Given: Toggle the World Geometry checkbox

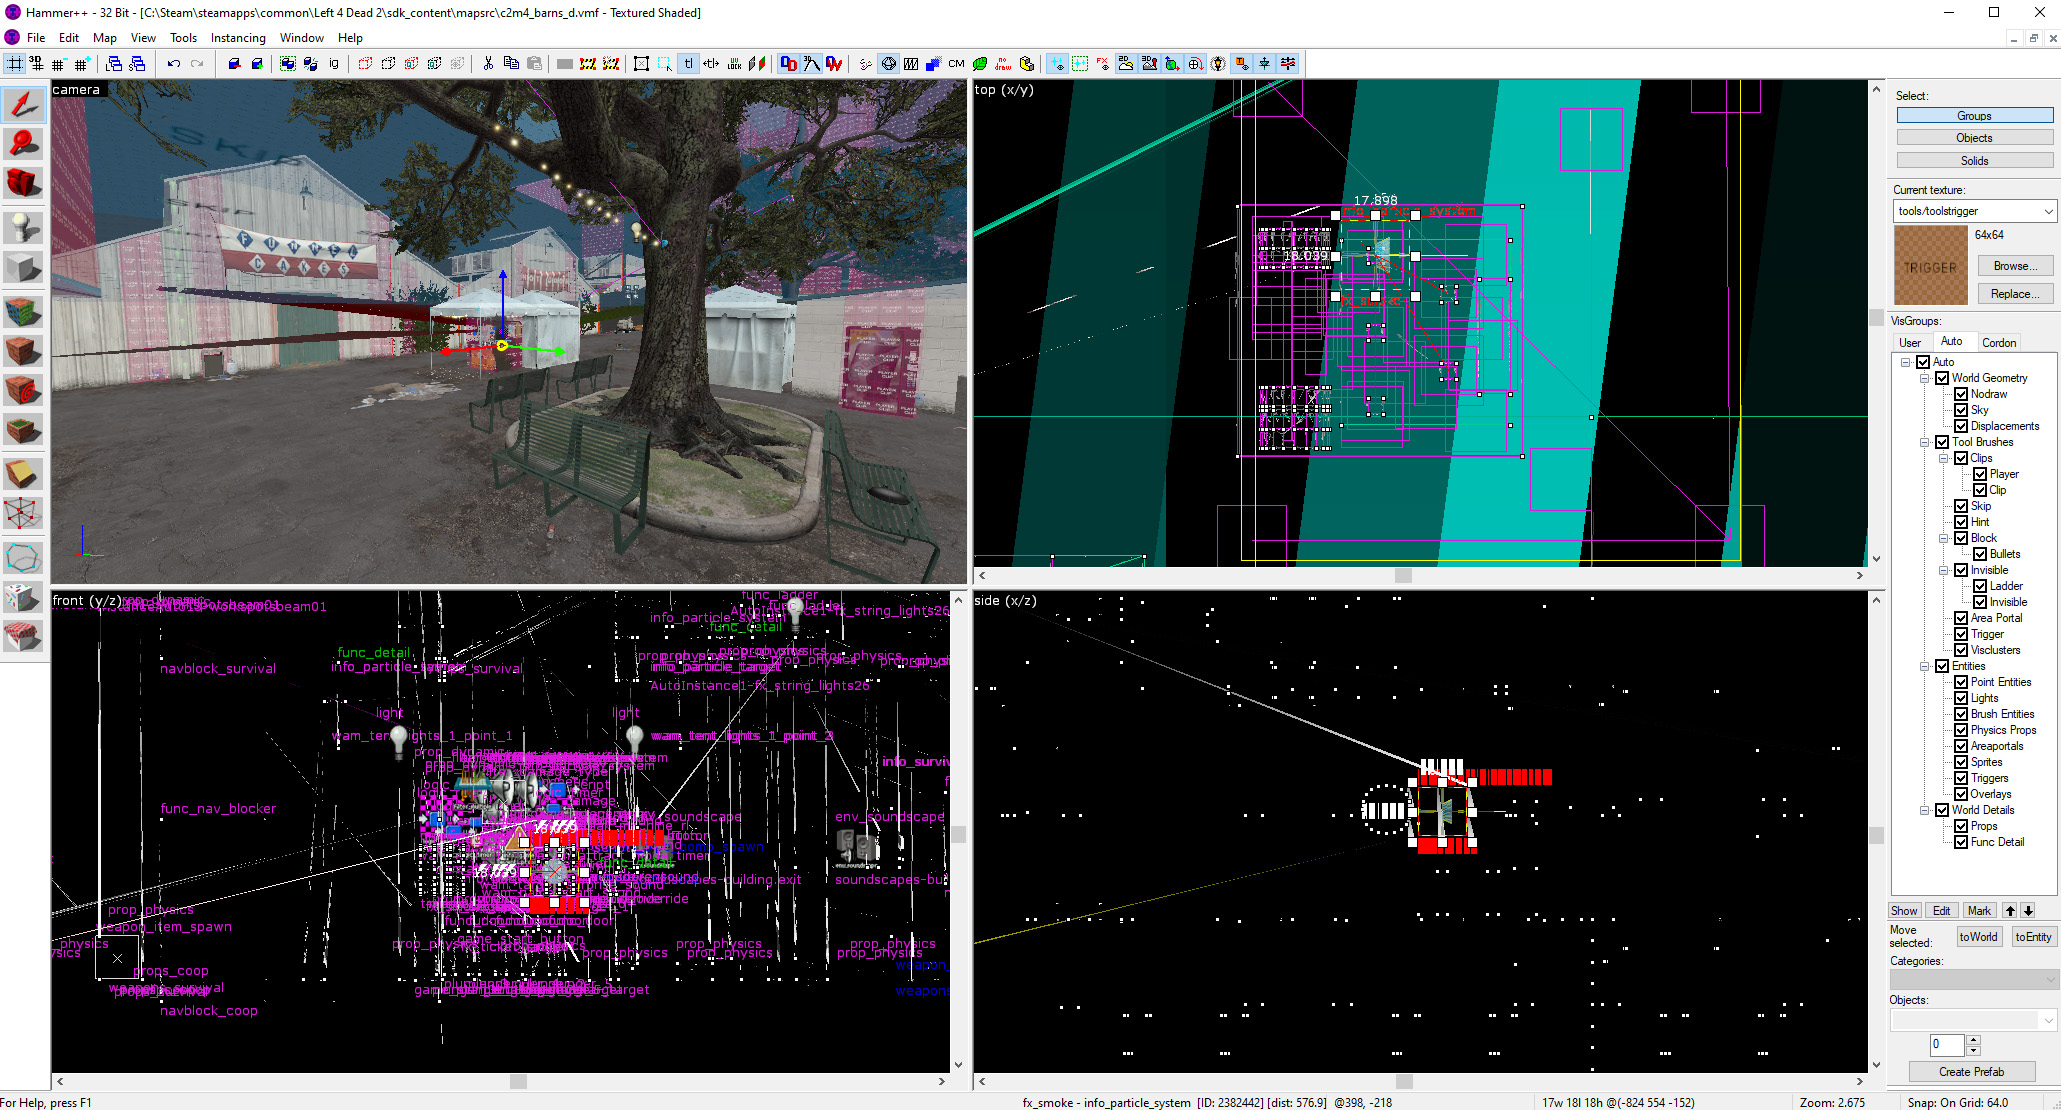Looking at the screenshot, I should (x=1942, y=378).
